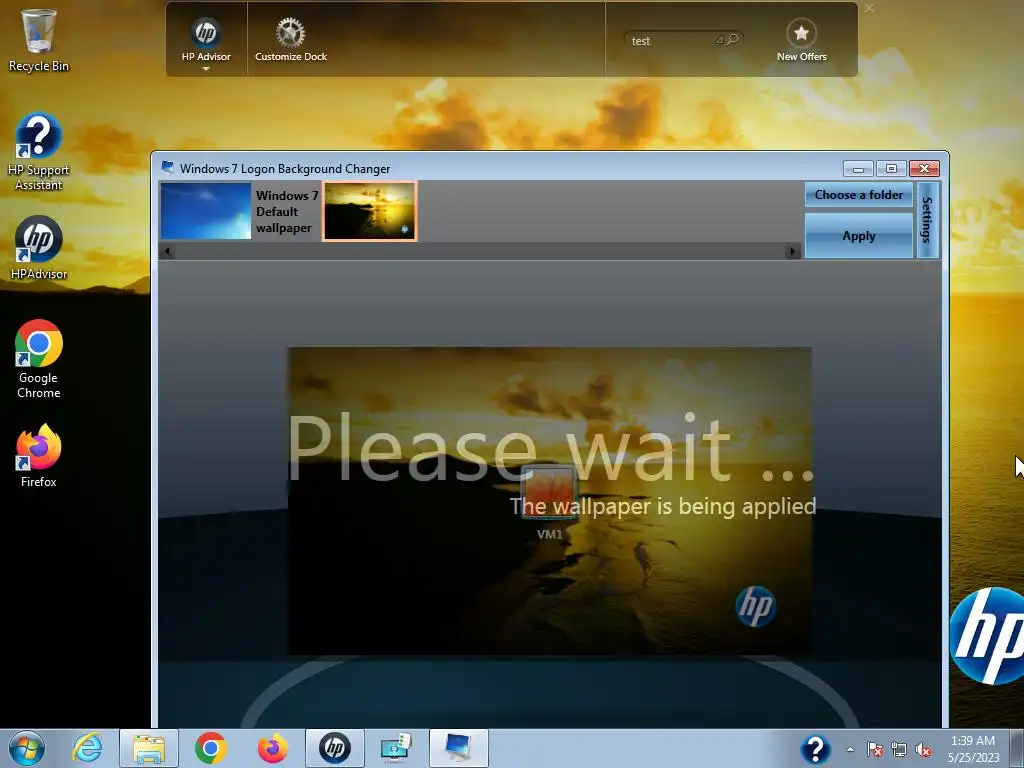Open the Action Center flag tray icon
Viewport: 1024px width, 768px height.
point(874,749)
